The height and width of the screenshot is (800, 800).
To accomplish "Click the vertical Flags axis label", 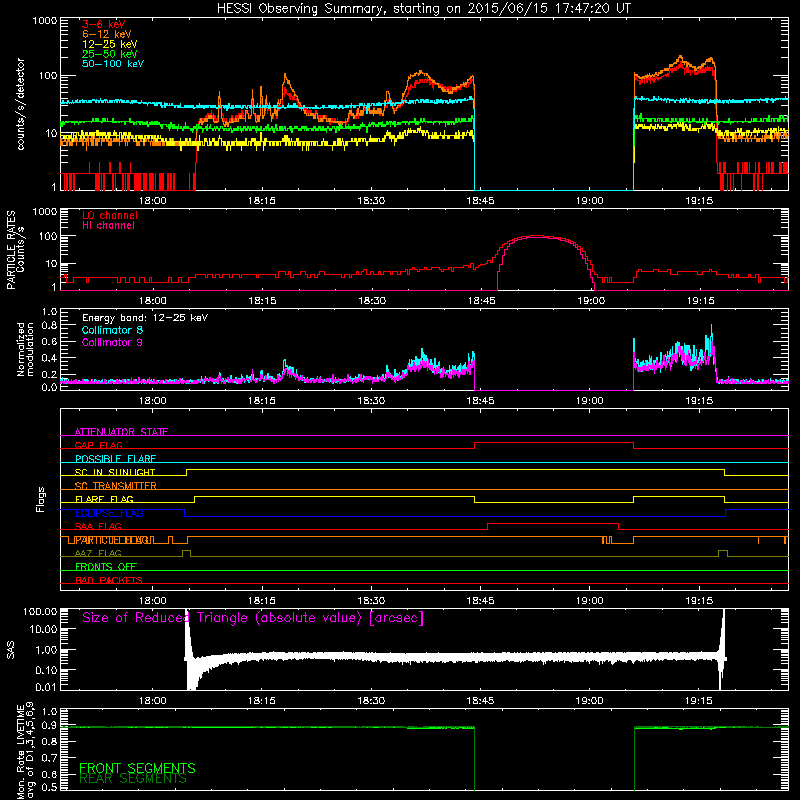I will 41,499.
